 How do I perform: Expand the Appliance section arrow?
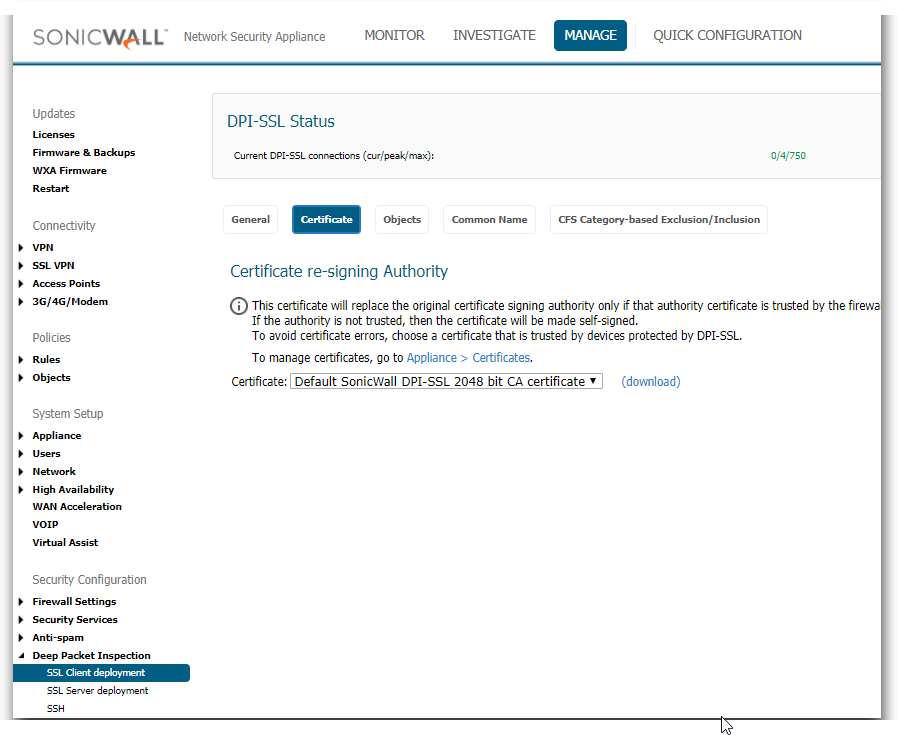click(x=21, y=436)
